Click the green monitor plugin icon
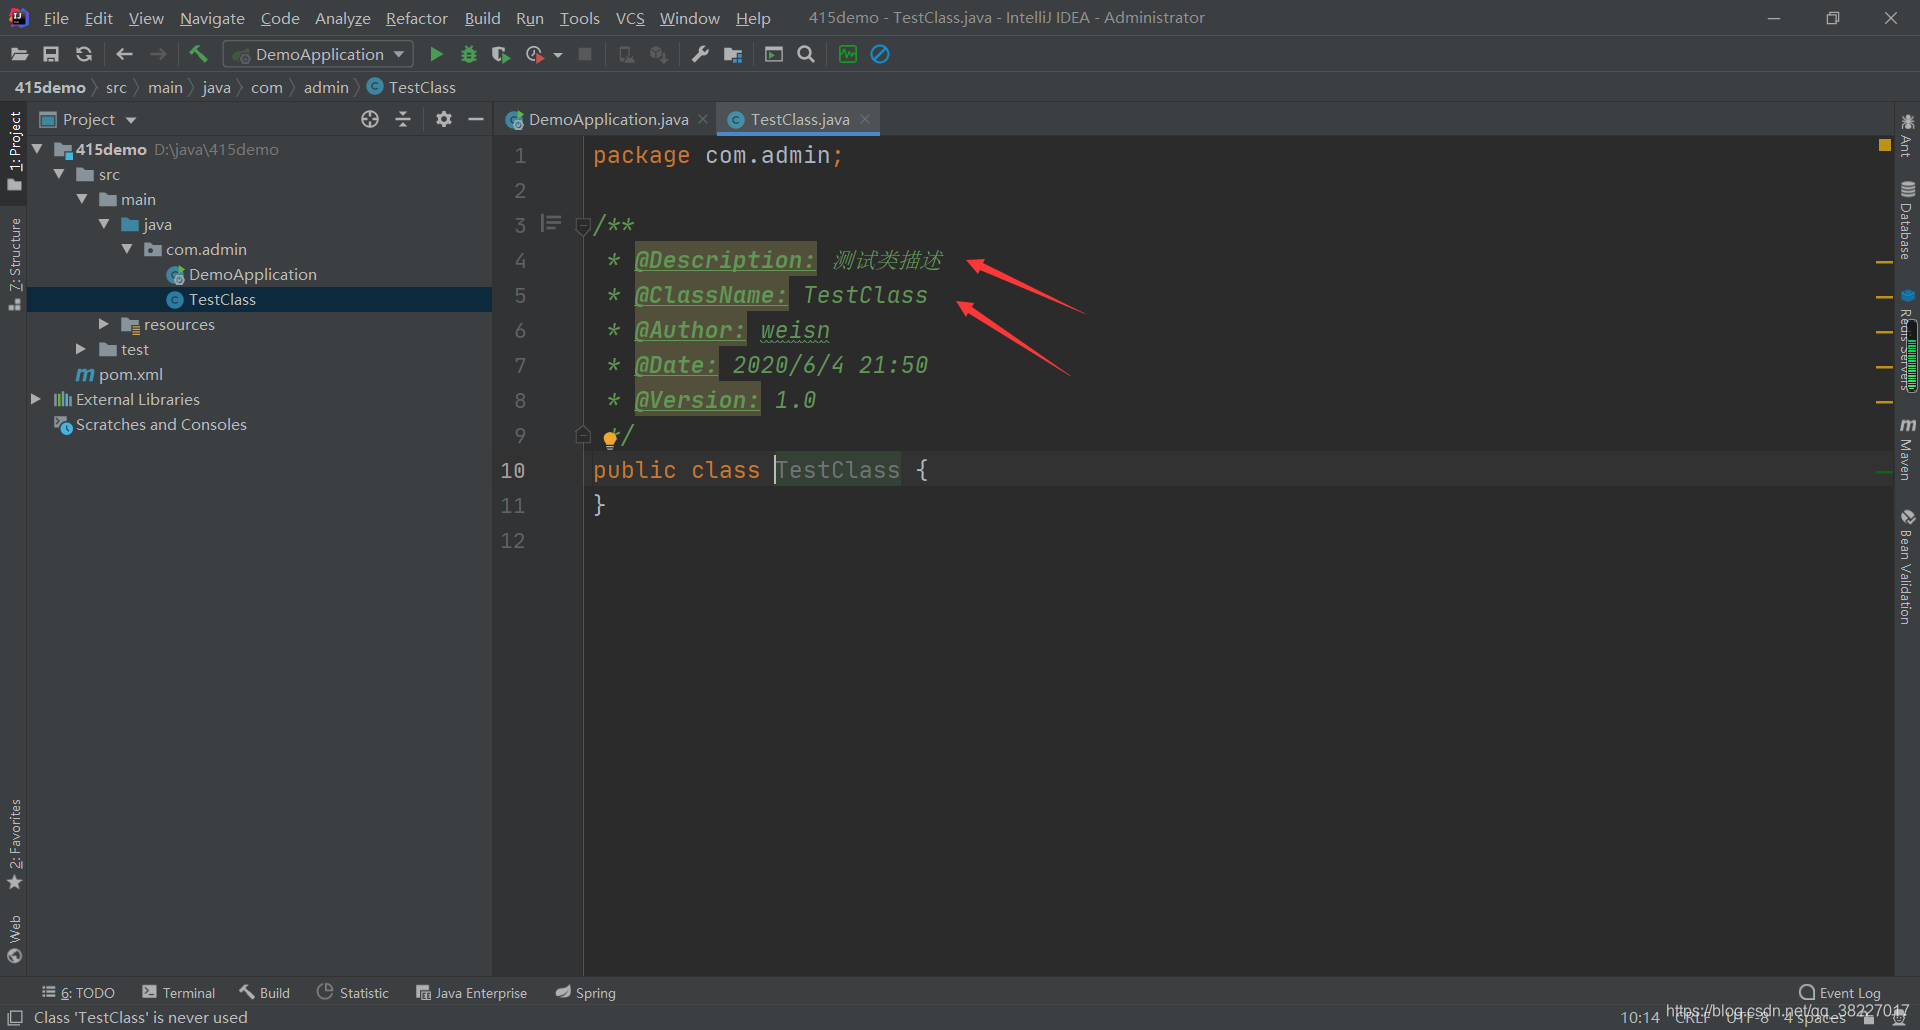 tap(848, 54)
